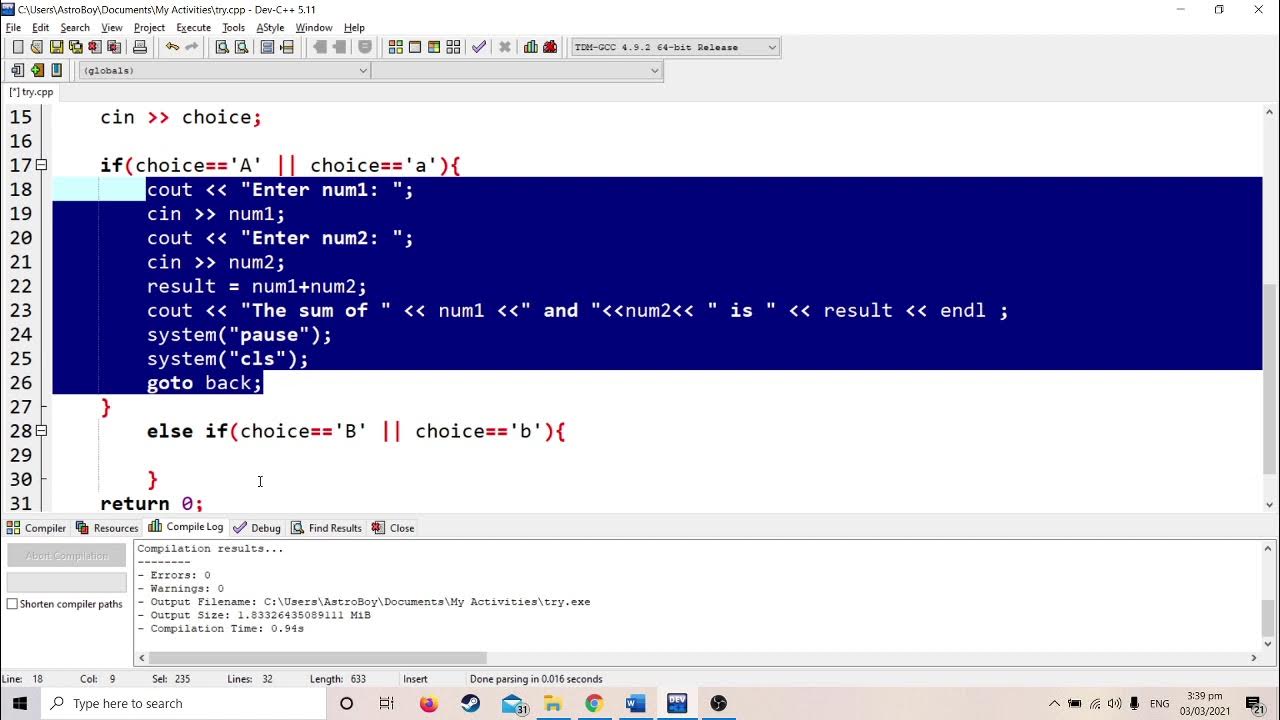Open Profile Analysis bar chart icon

531,47
